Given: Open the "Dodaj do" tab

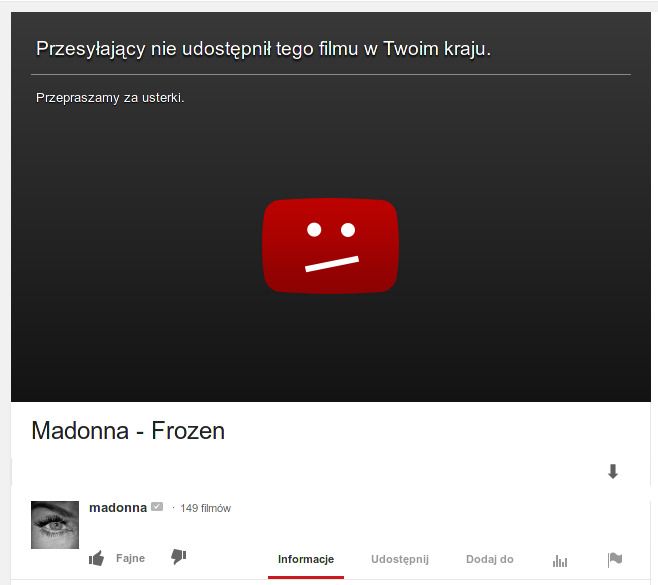Looking at the screenshot, I should coord(490,559).
